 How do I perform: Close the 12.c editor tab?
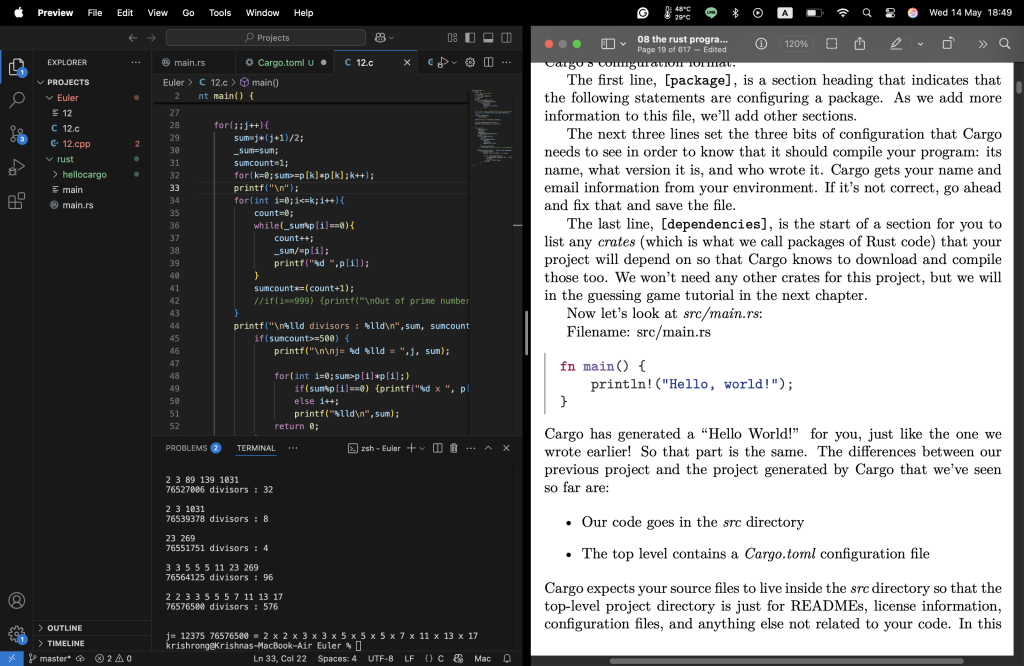pos(407,62)
